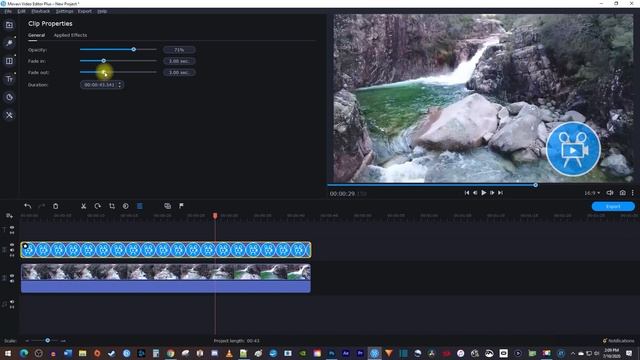This screenshot has height=360, width=640.
Task: Open the Transitions panel in sidebar
Action: [x=9, y=61]
